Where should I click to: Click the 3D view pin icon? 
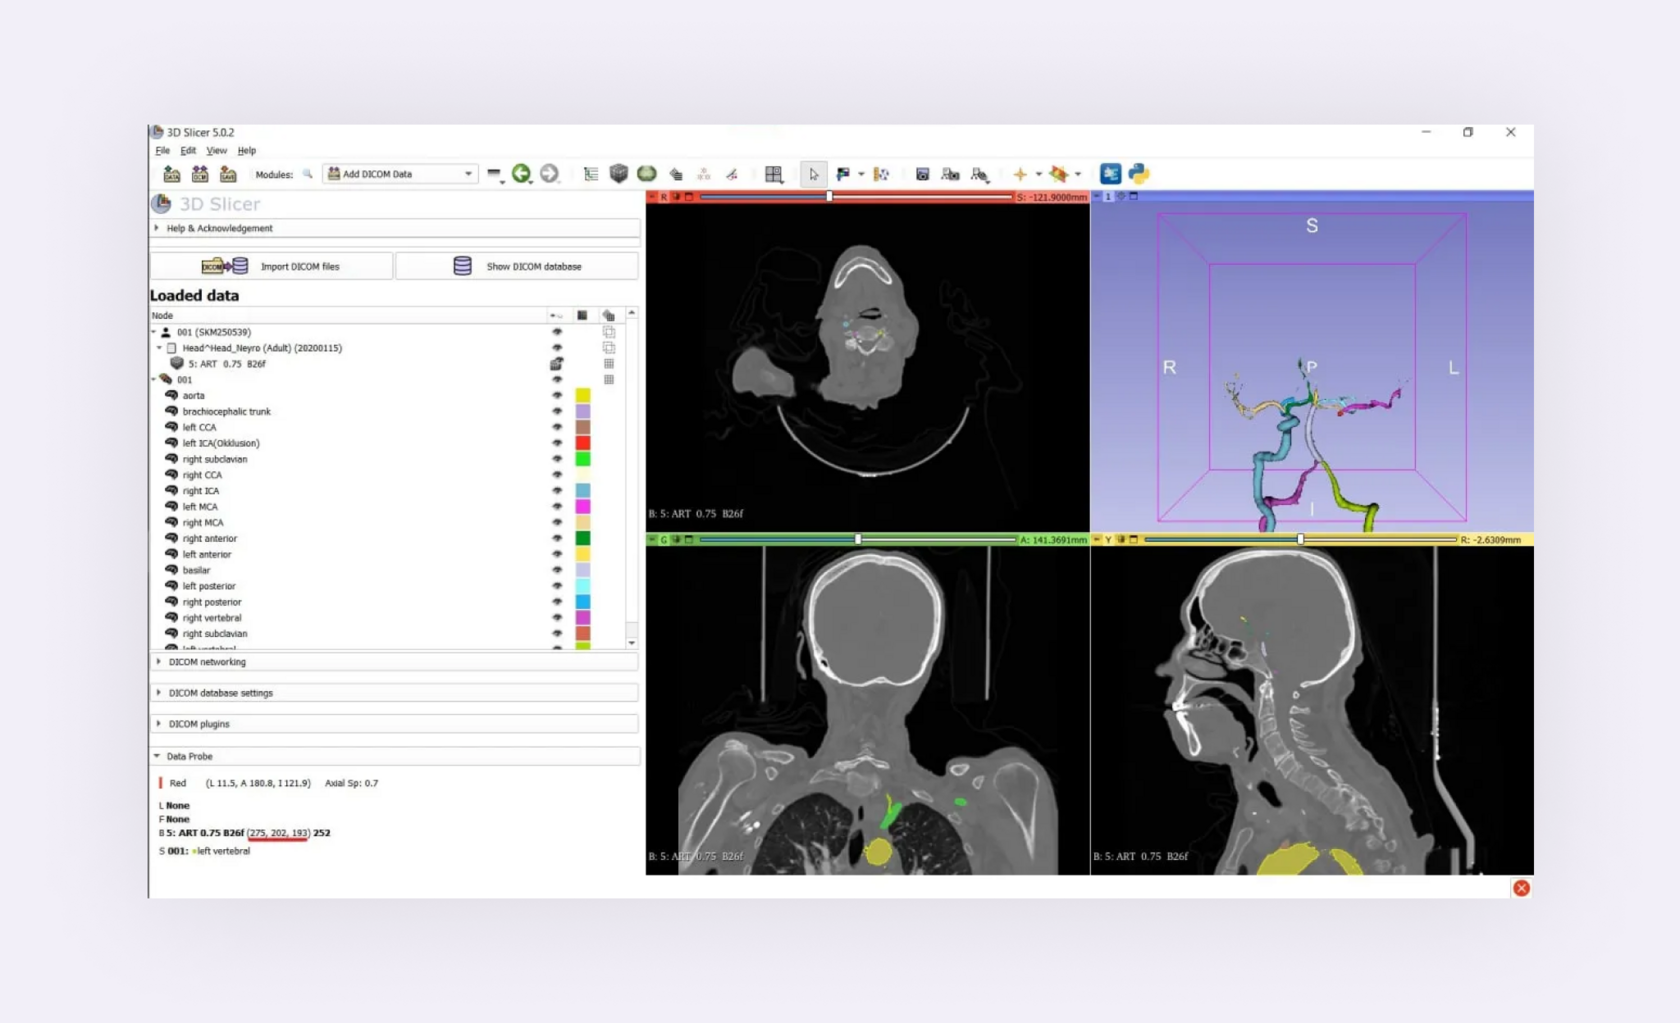[1096, 197]
